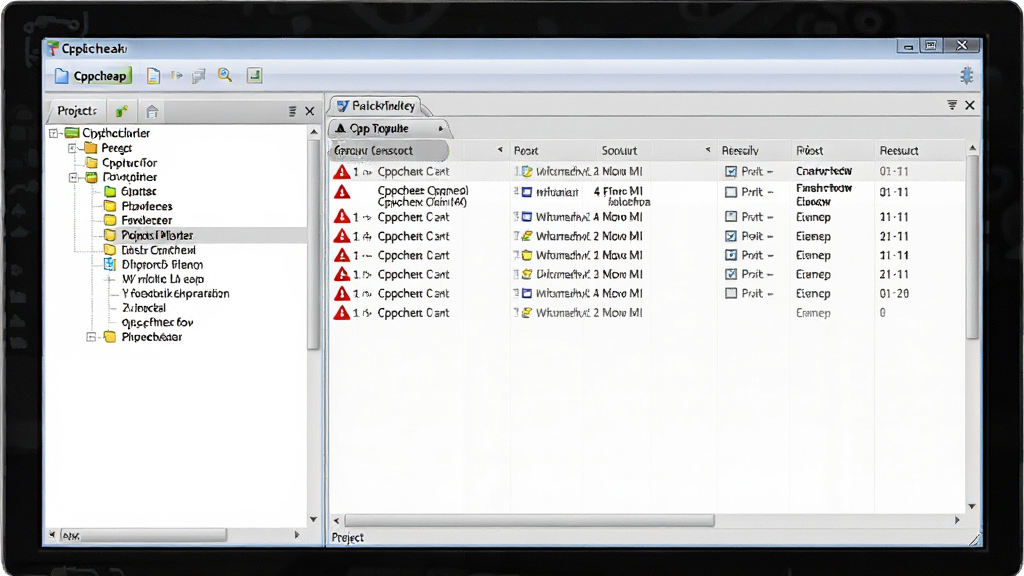Image resolution: width=1024 pixels, height=576 pixels.
Task: Click scroll-down arrow of results list
Action: pos(972,506)
